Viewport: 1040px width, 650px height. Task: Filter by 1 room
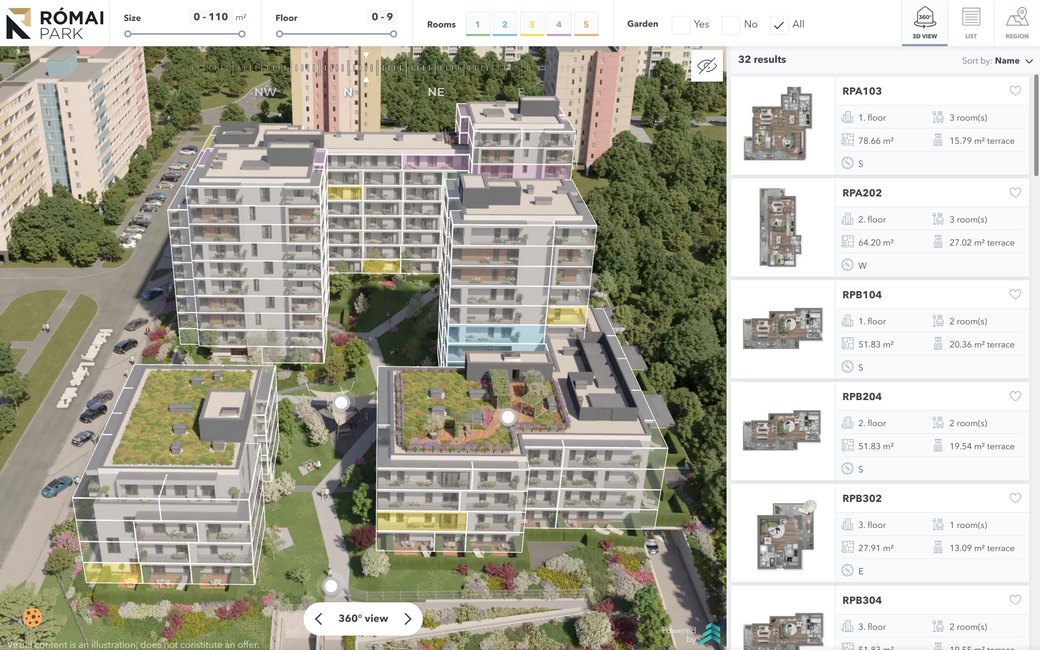tap(478, 24)
